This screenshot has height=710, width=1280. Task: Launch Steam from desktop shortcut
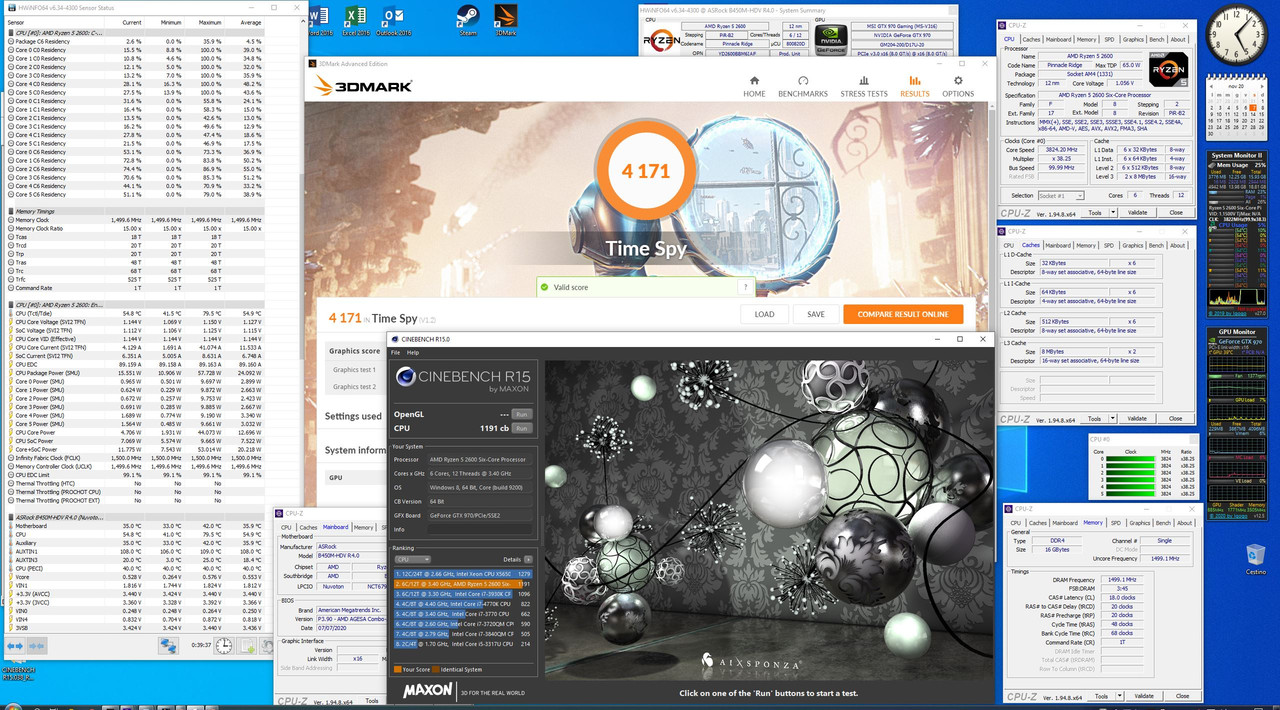click(x=466, y=21)
